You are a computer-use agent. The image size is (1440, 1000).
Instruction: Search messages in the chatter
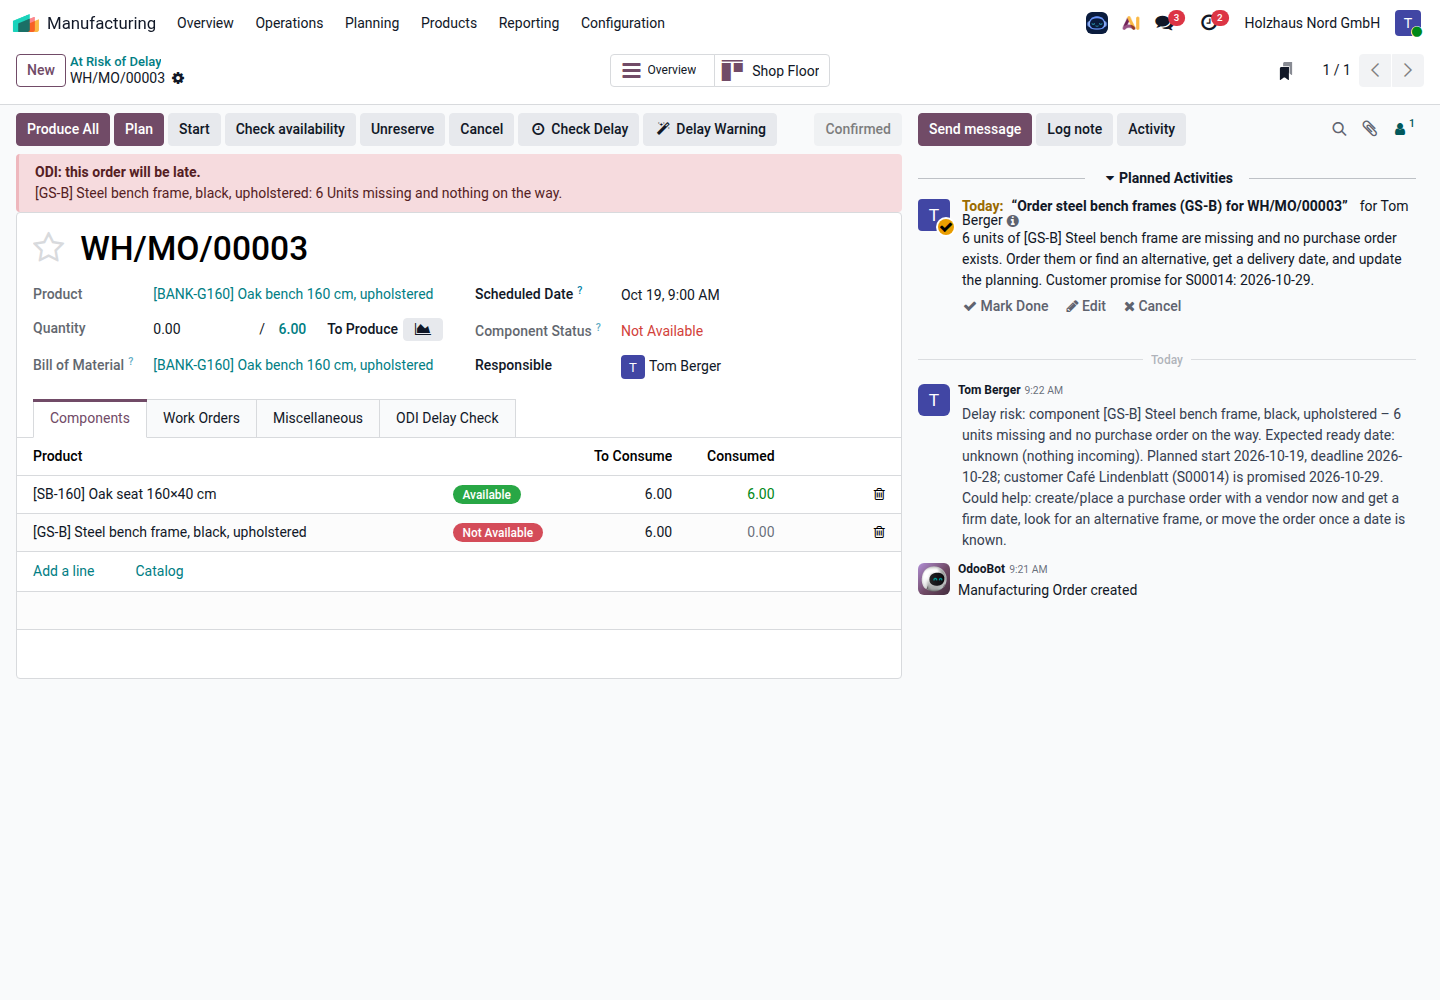(x=1339, y=129)
